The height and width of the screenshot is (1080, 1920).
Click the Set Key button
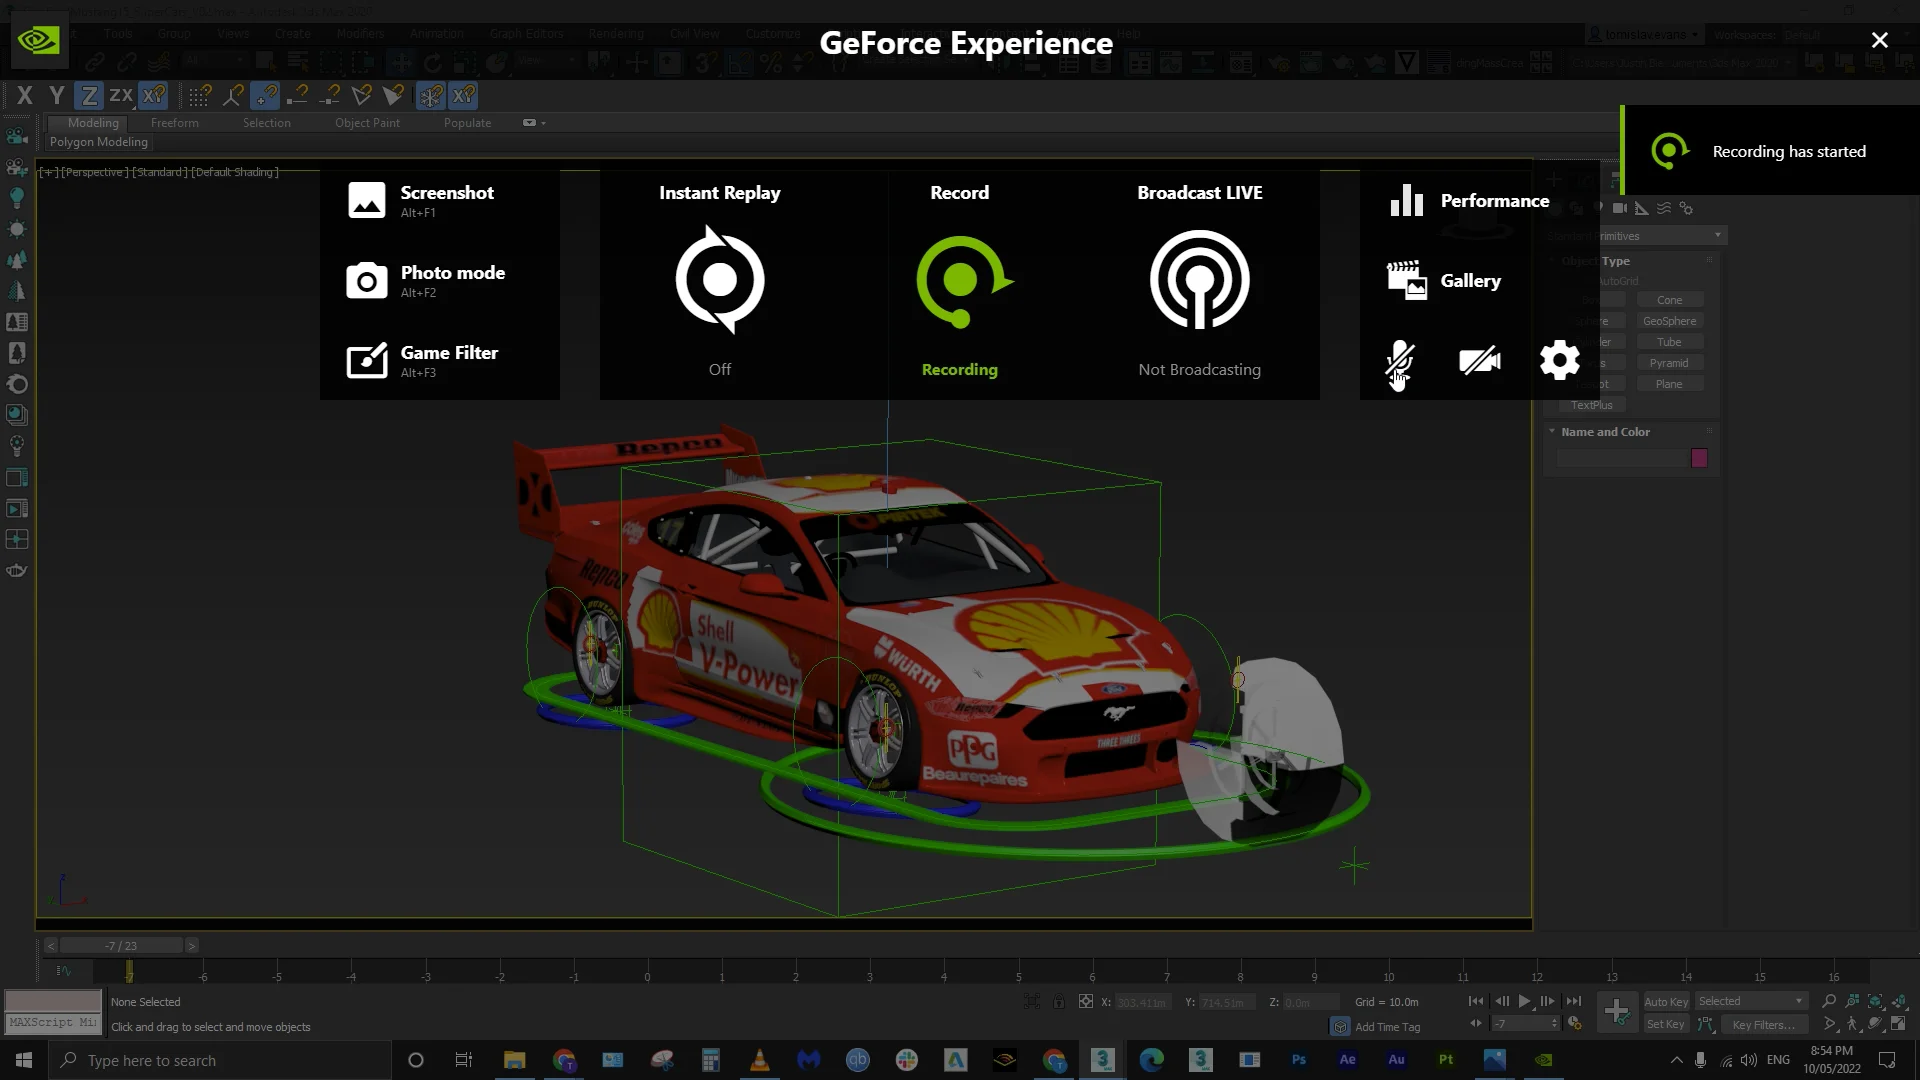pos(1665,1025)
